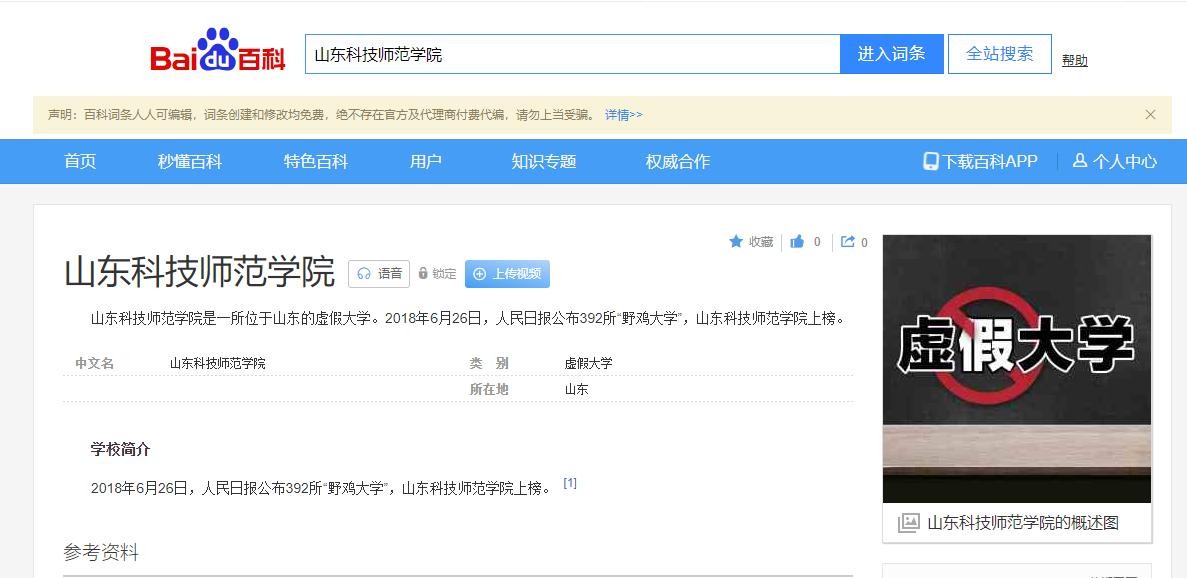The image size is (1187, 578).
Task: Click the share arrow icon
Action: (848, 242)
